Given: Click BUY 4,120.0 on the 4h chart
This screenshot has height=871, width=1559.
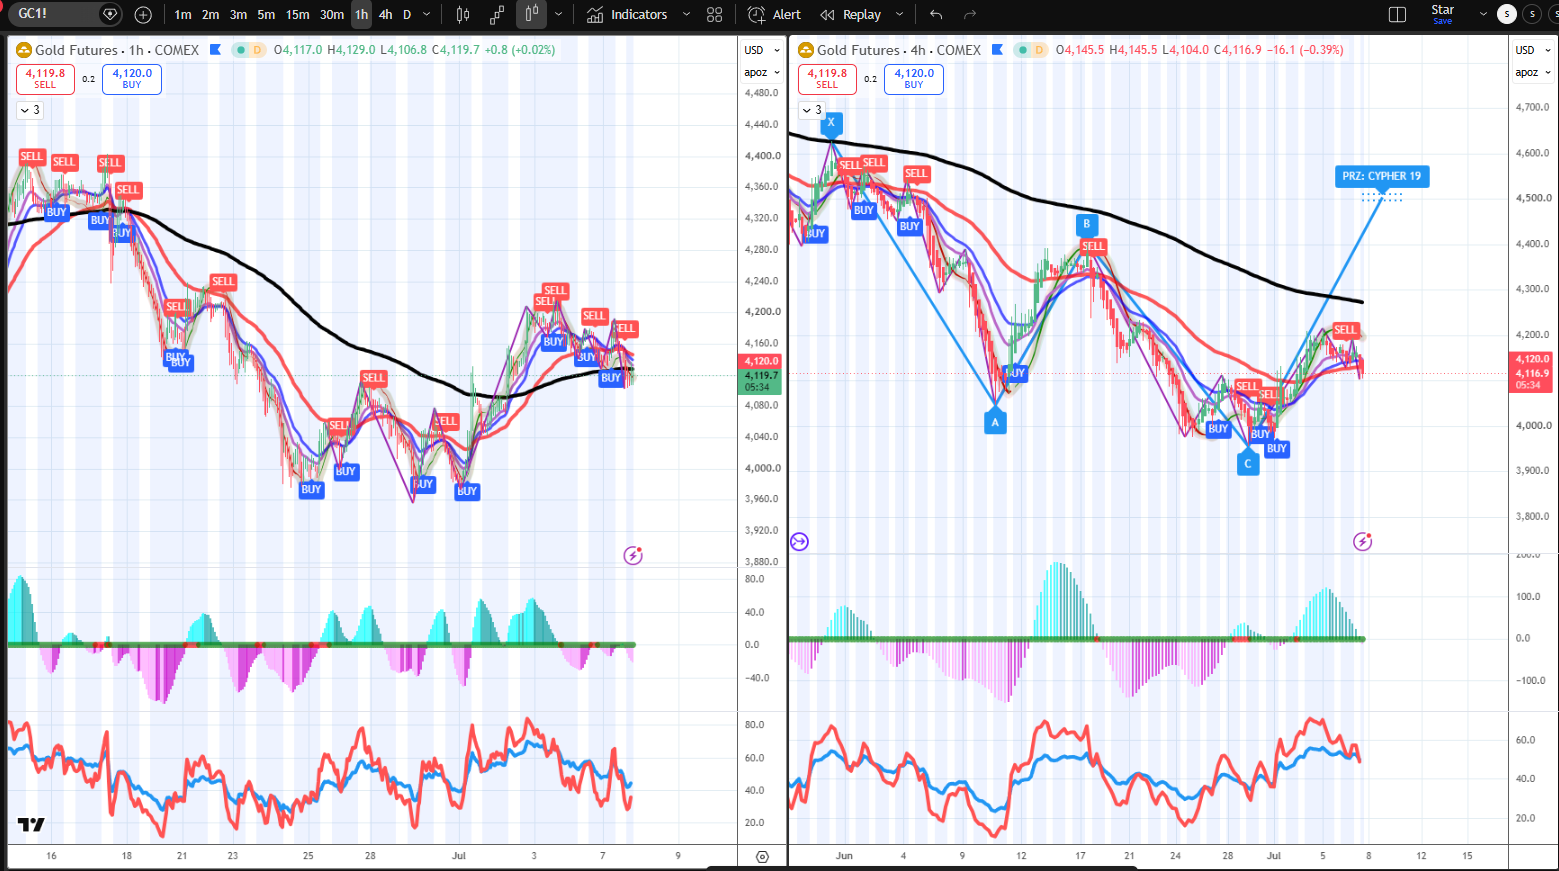Looking at the screenshot, I should [x=914, y=79].
